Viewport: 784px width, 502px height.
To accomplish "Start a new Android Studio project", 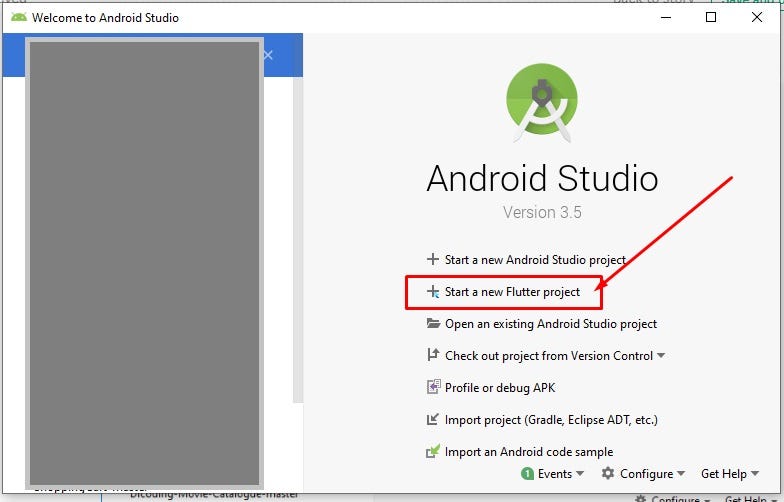I will click(535, 260).
